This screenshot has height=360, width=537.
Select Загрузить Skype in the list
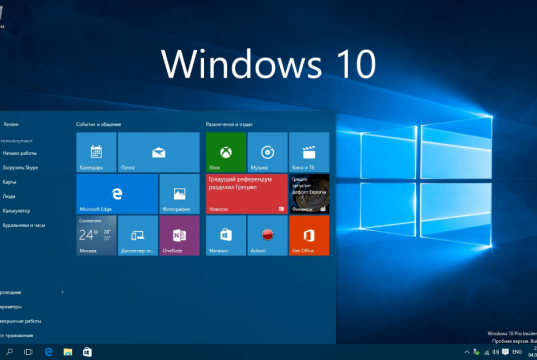point(20,167)
